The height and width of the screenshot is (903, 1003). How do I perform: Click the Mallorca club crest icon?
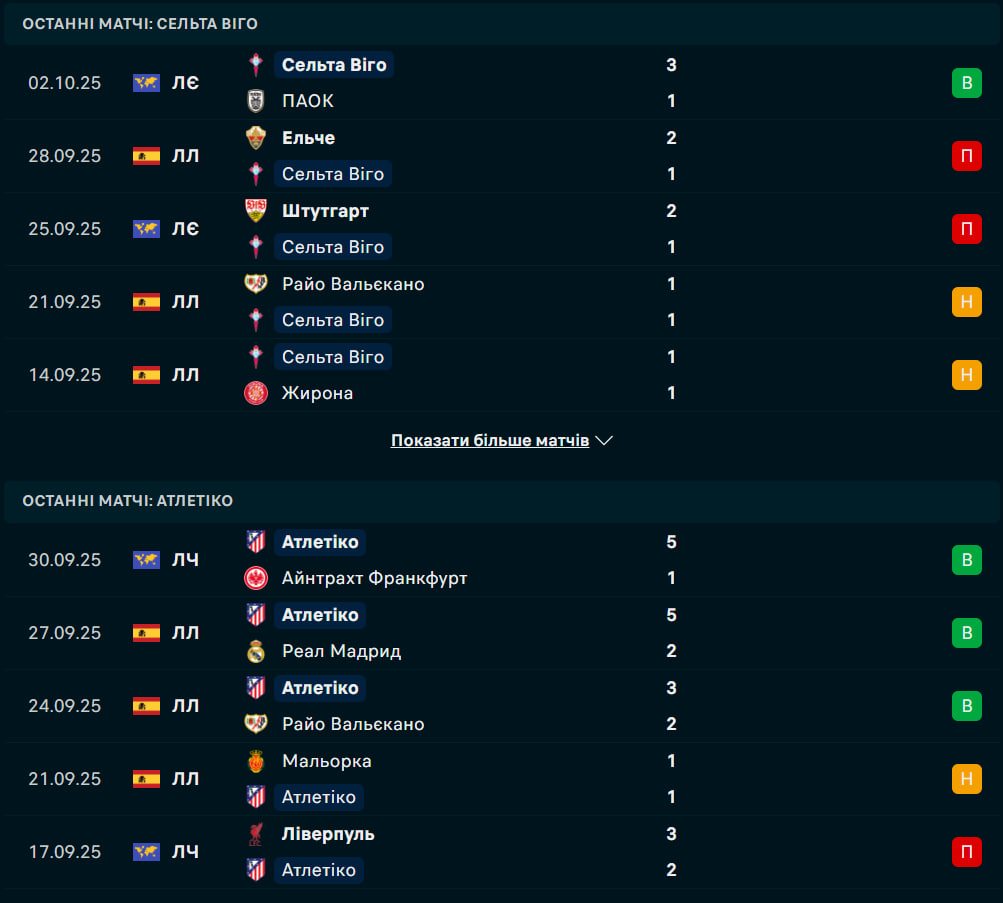coord(256,761)
